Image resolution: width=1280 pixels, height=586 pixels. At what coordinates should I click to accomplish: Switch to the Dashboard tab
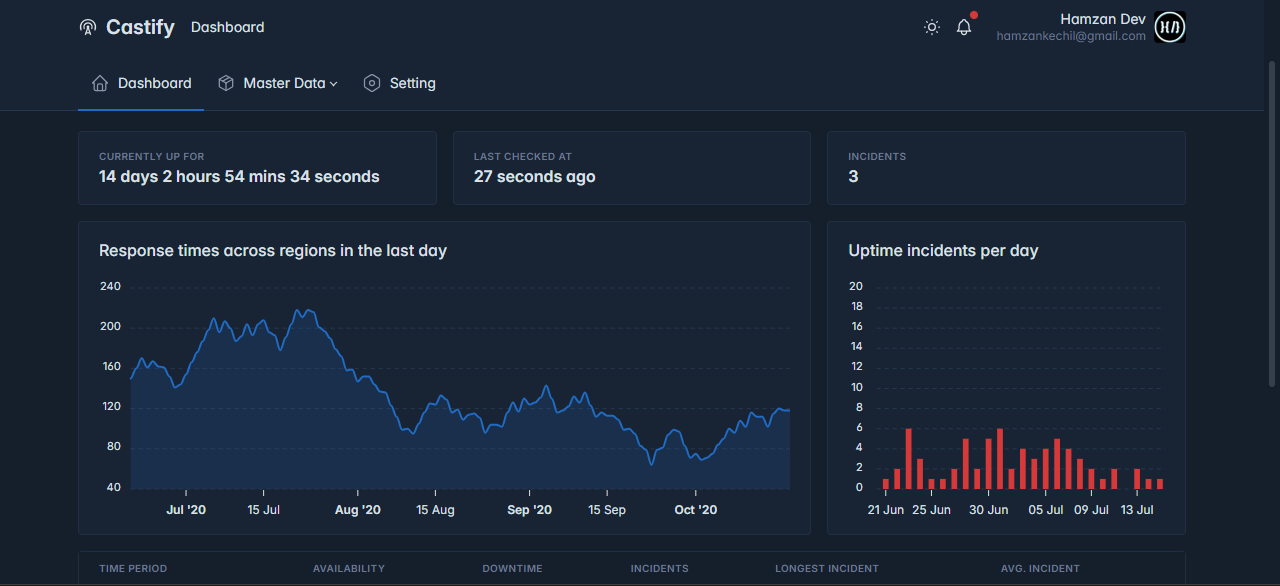[154, 84]
